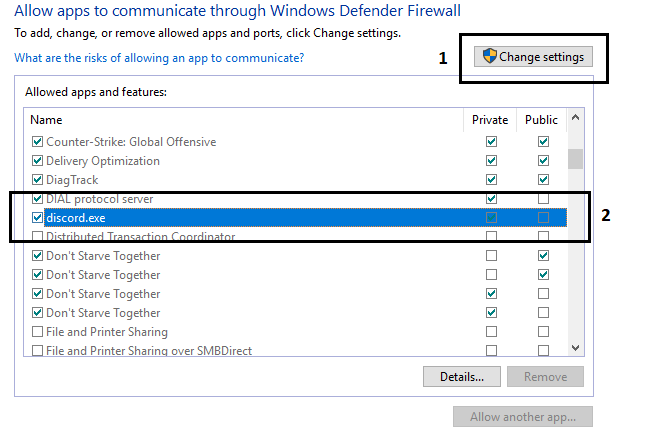Click the scroll down arrow of the apps list
Screen dimensions: 648x436
(575, 348)
